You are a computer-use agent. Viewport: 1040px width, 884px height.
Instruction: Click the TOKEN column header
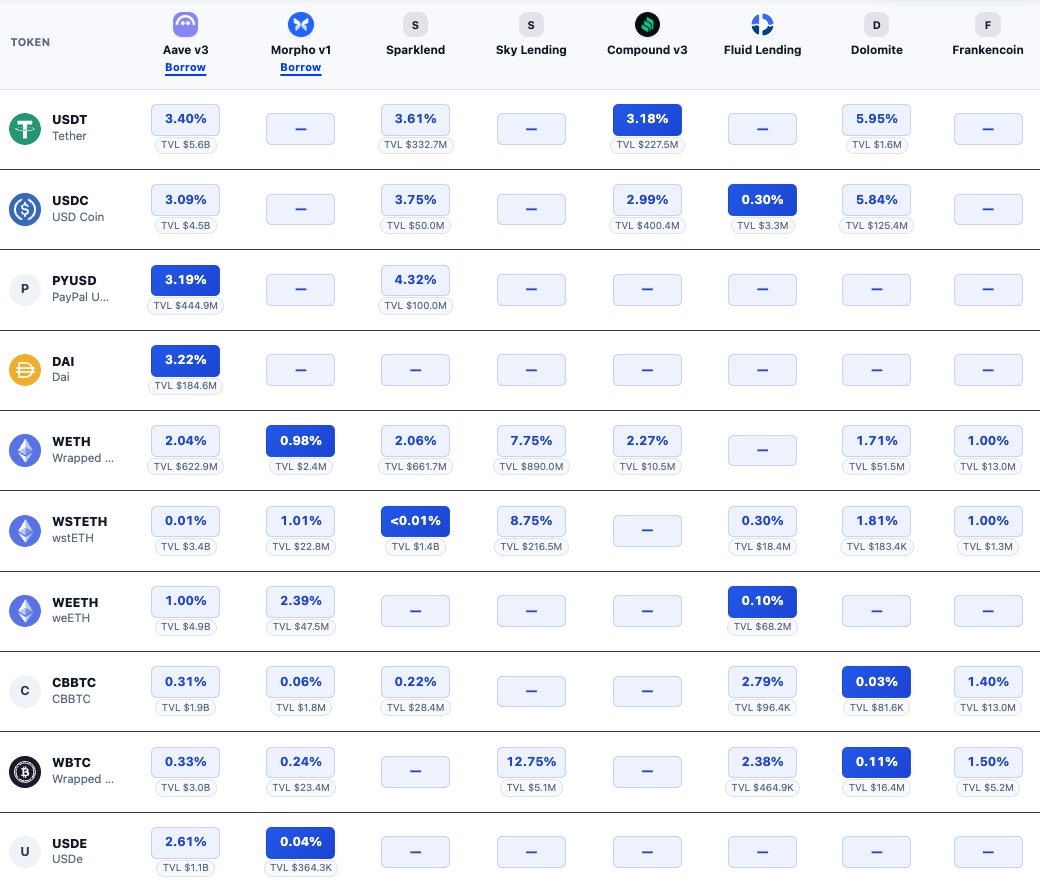click(x=30, y=42)
